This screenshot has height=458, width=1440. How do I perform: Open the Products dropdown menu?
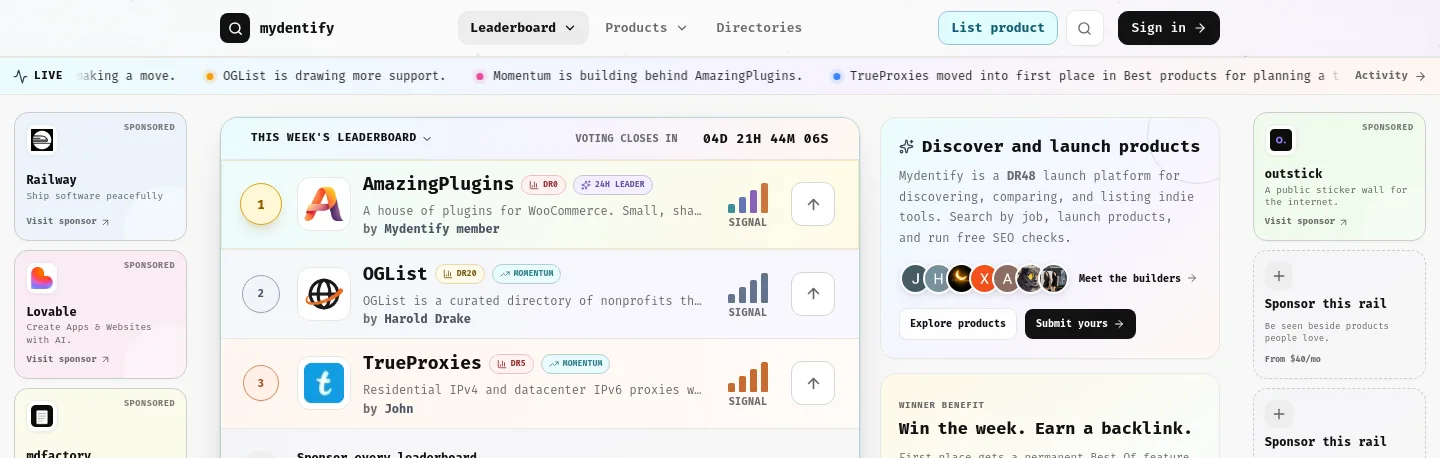tap(646, 28)
